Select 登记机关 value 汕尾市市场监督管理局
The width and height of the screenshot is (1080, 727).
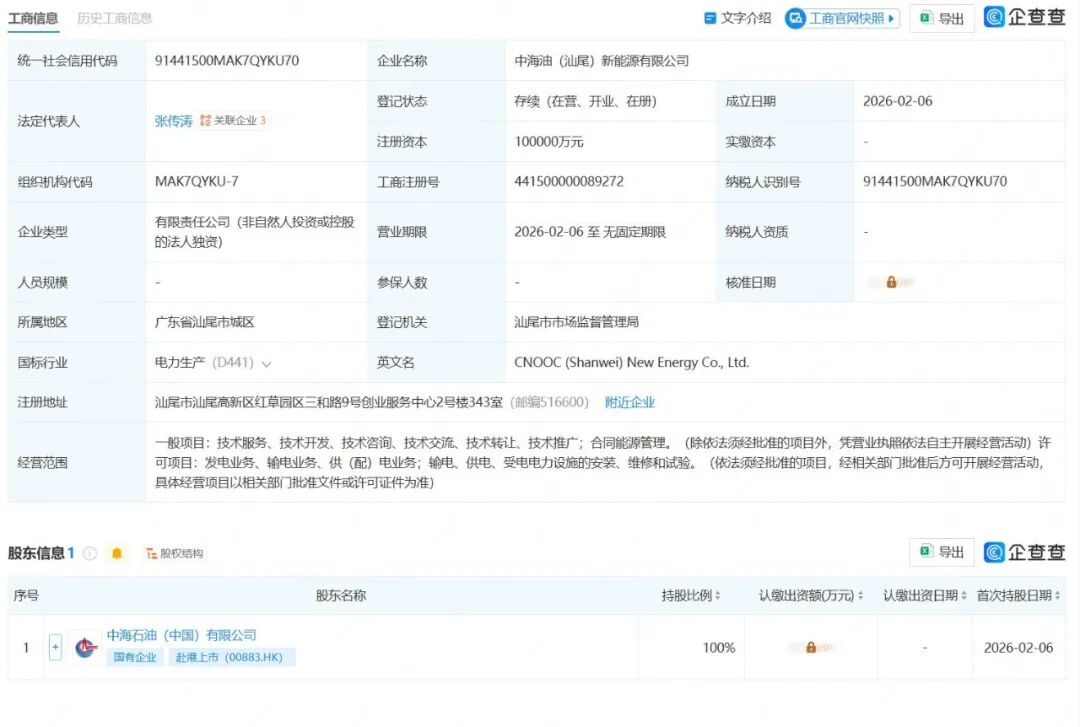click(x=576, y=322)
